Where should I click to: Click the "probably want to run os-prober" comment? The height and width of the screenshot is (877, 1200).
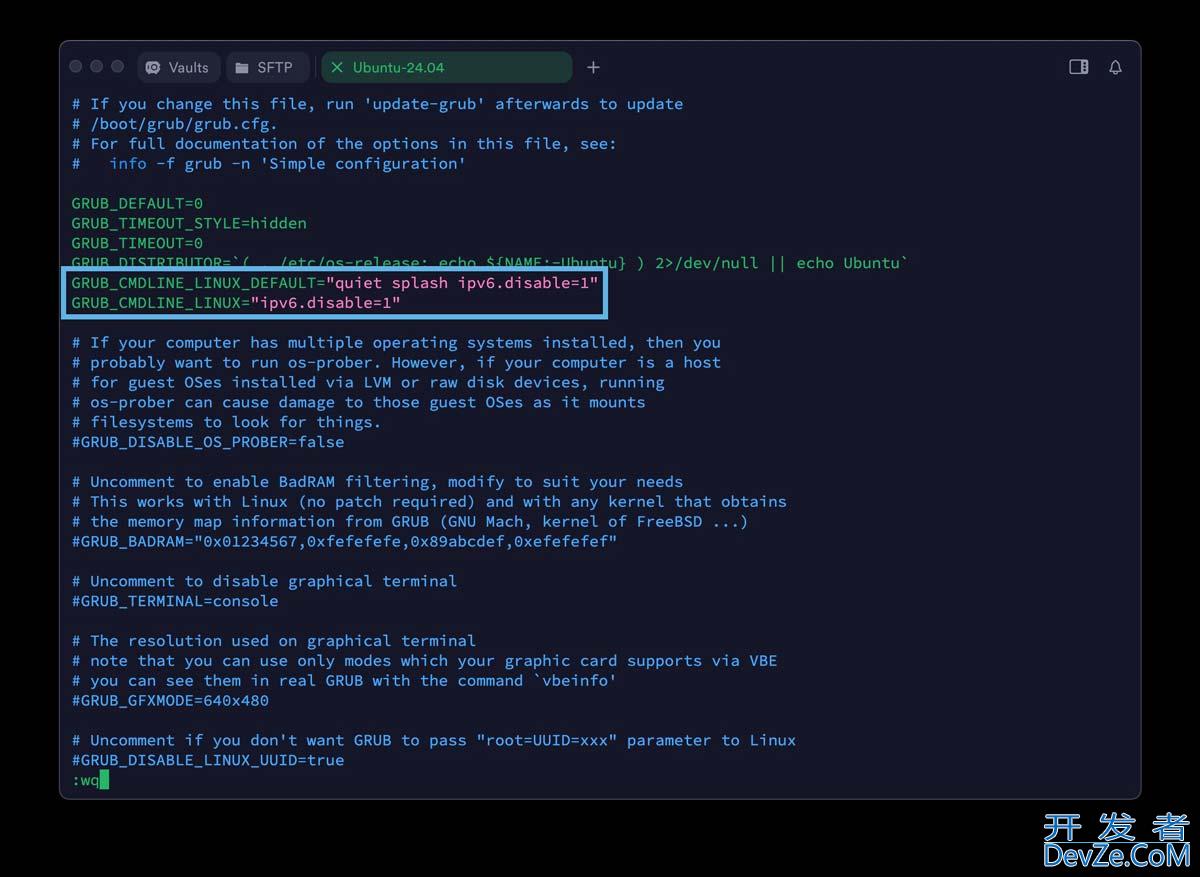396,362
